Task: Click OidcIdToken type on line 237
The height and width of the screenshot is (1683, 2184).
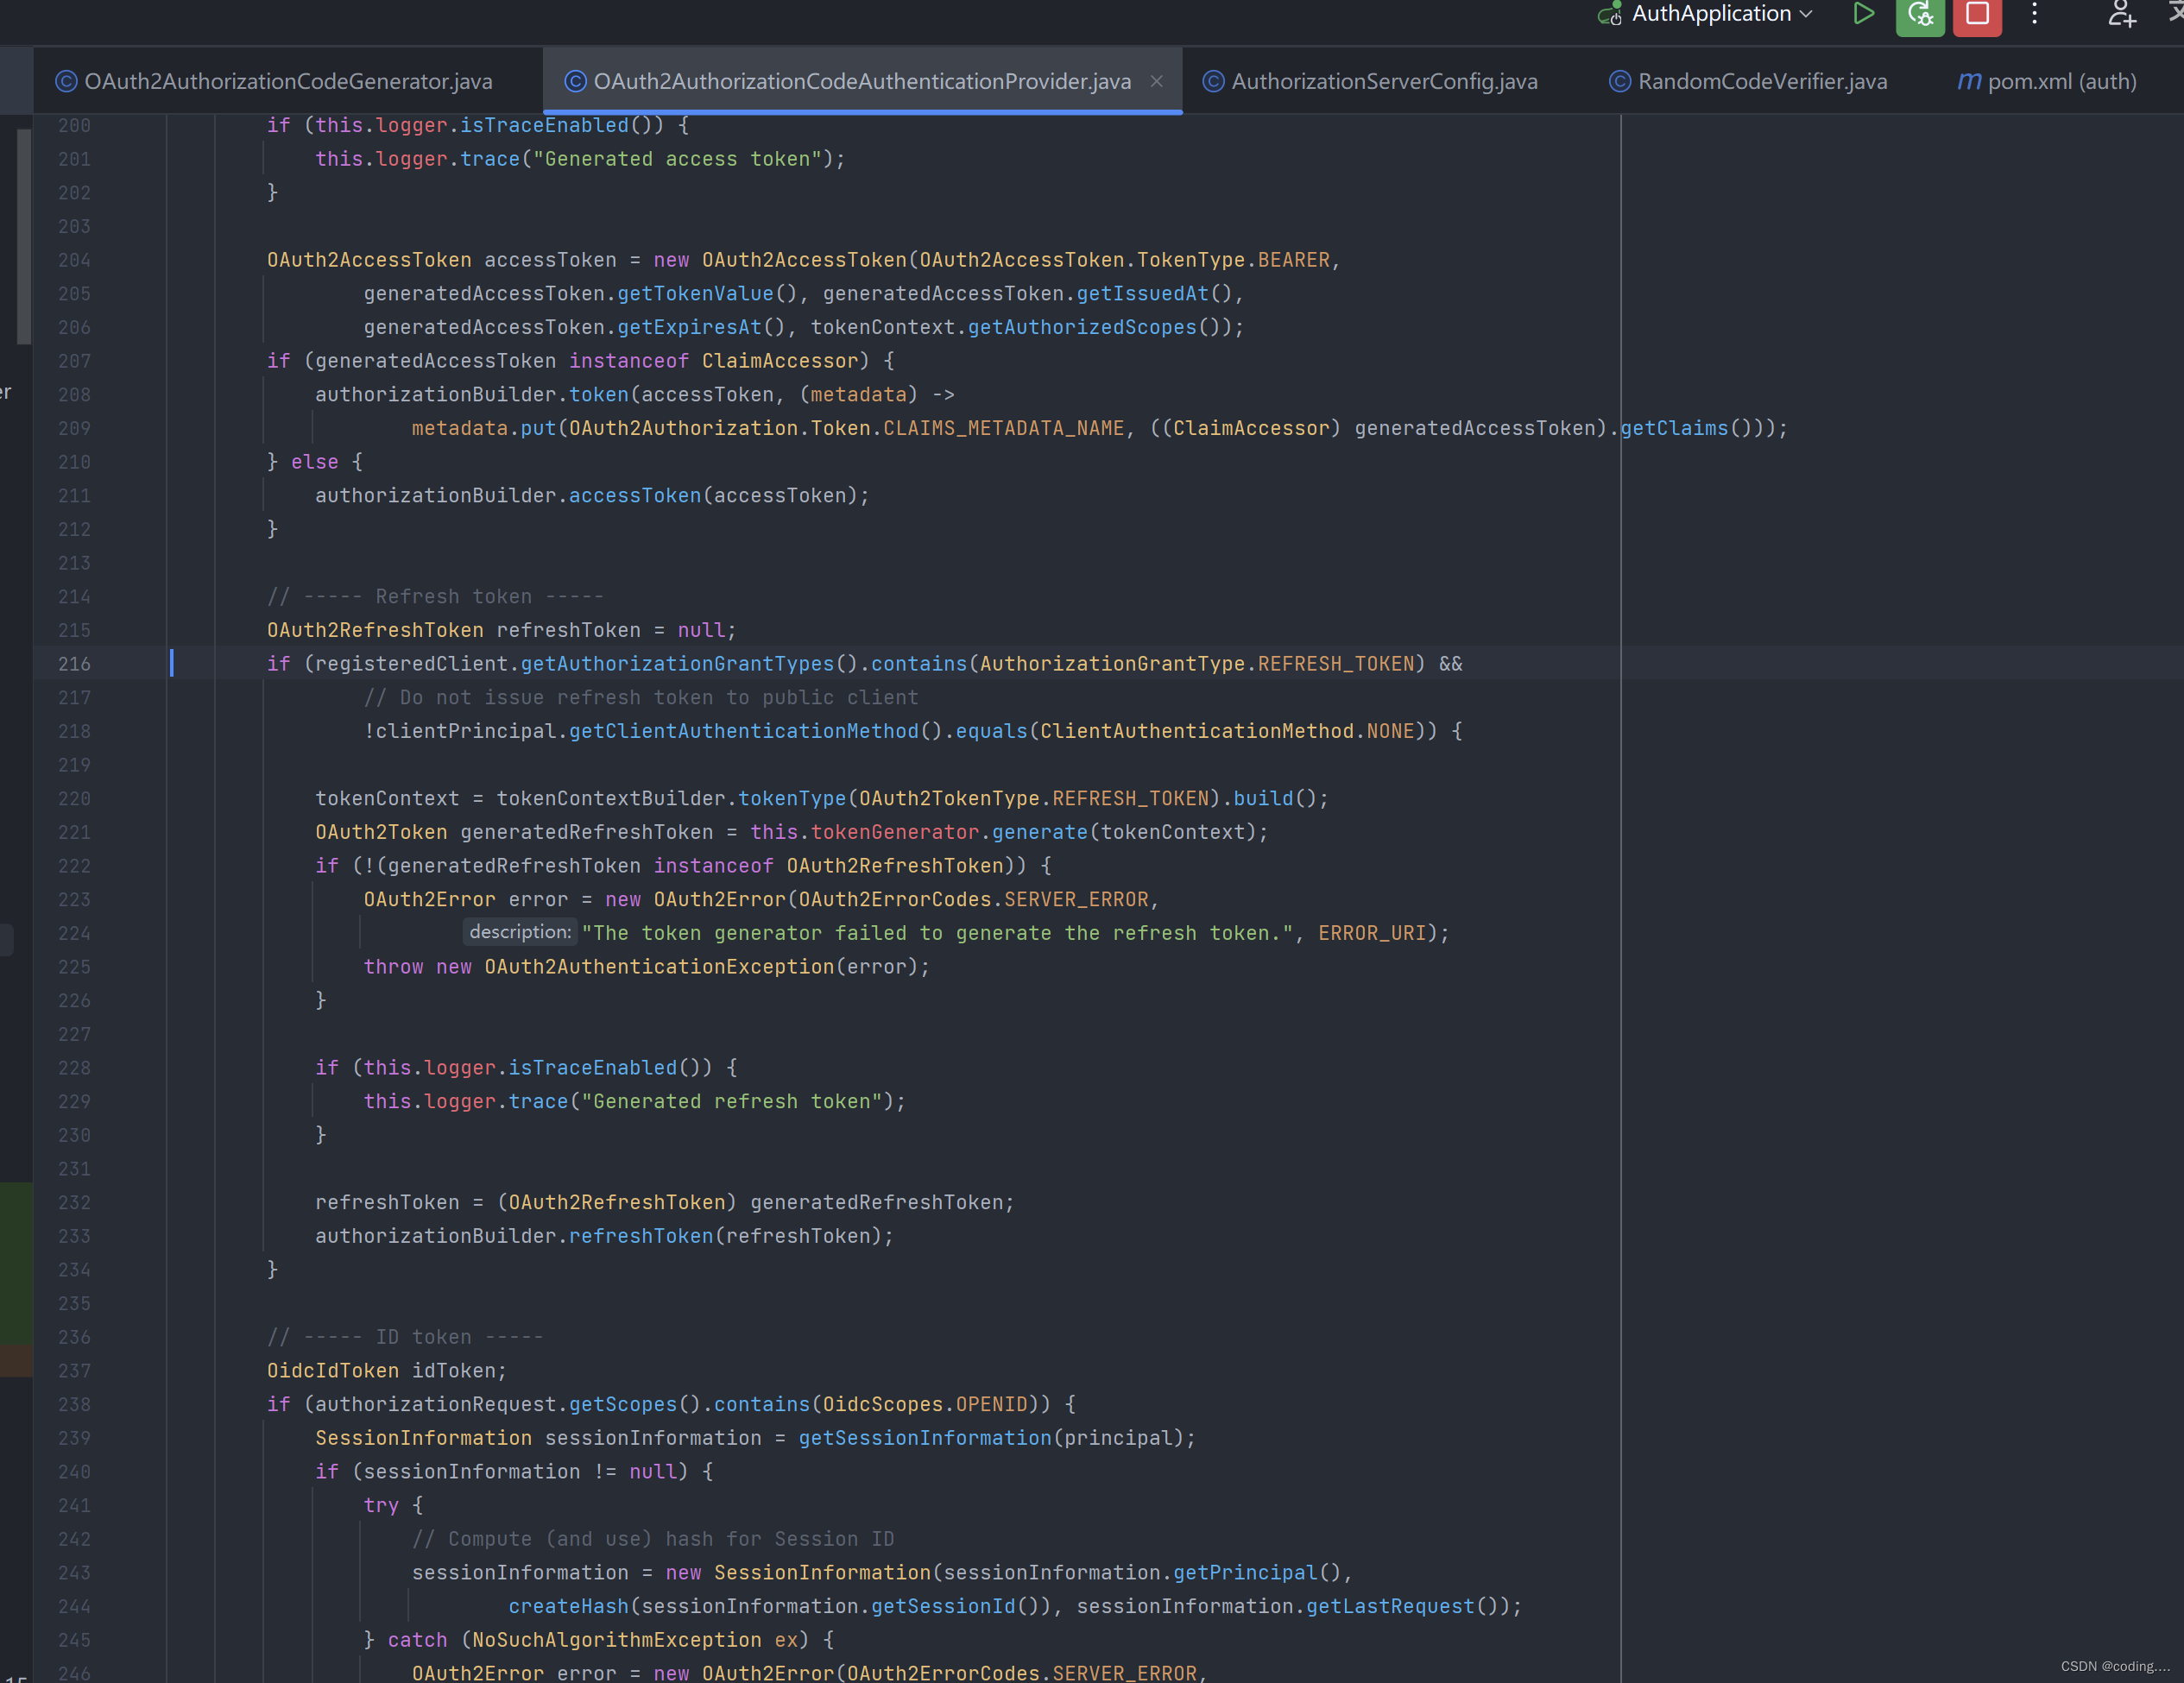Action: coord(332,1371)
